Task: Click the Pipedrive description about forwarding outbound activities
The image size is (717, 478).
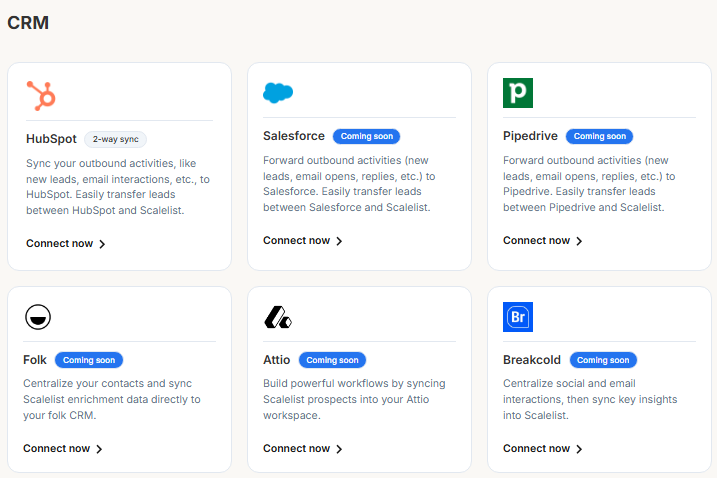Action: point(589,184)
